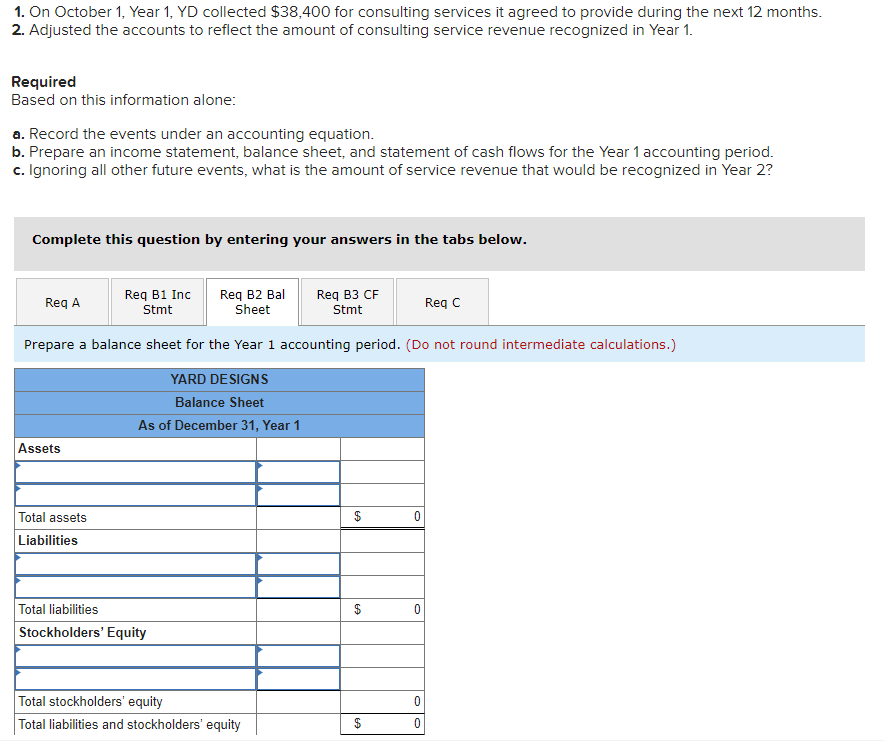Click the Total liabilities value cell
Screen dimensions: 884x744
point(383,609)
